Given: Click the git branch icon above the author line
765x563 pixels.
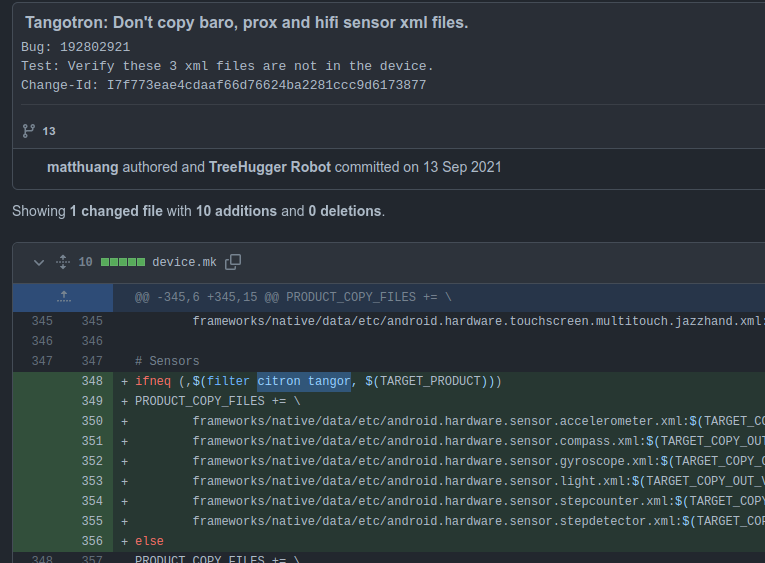Looking at the screenshot, I should tap(28, 130).
